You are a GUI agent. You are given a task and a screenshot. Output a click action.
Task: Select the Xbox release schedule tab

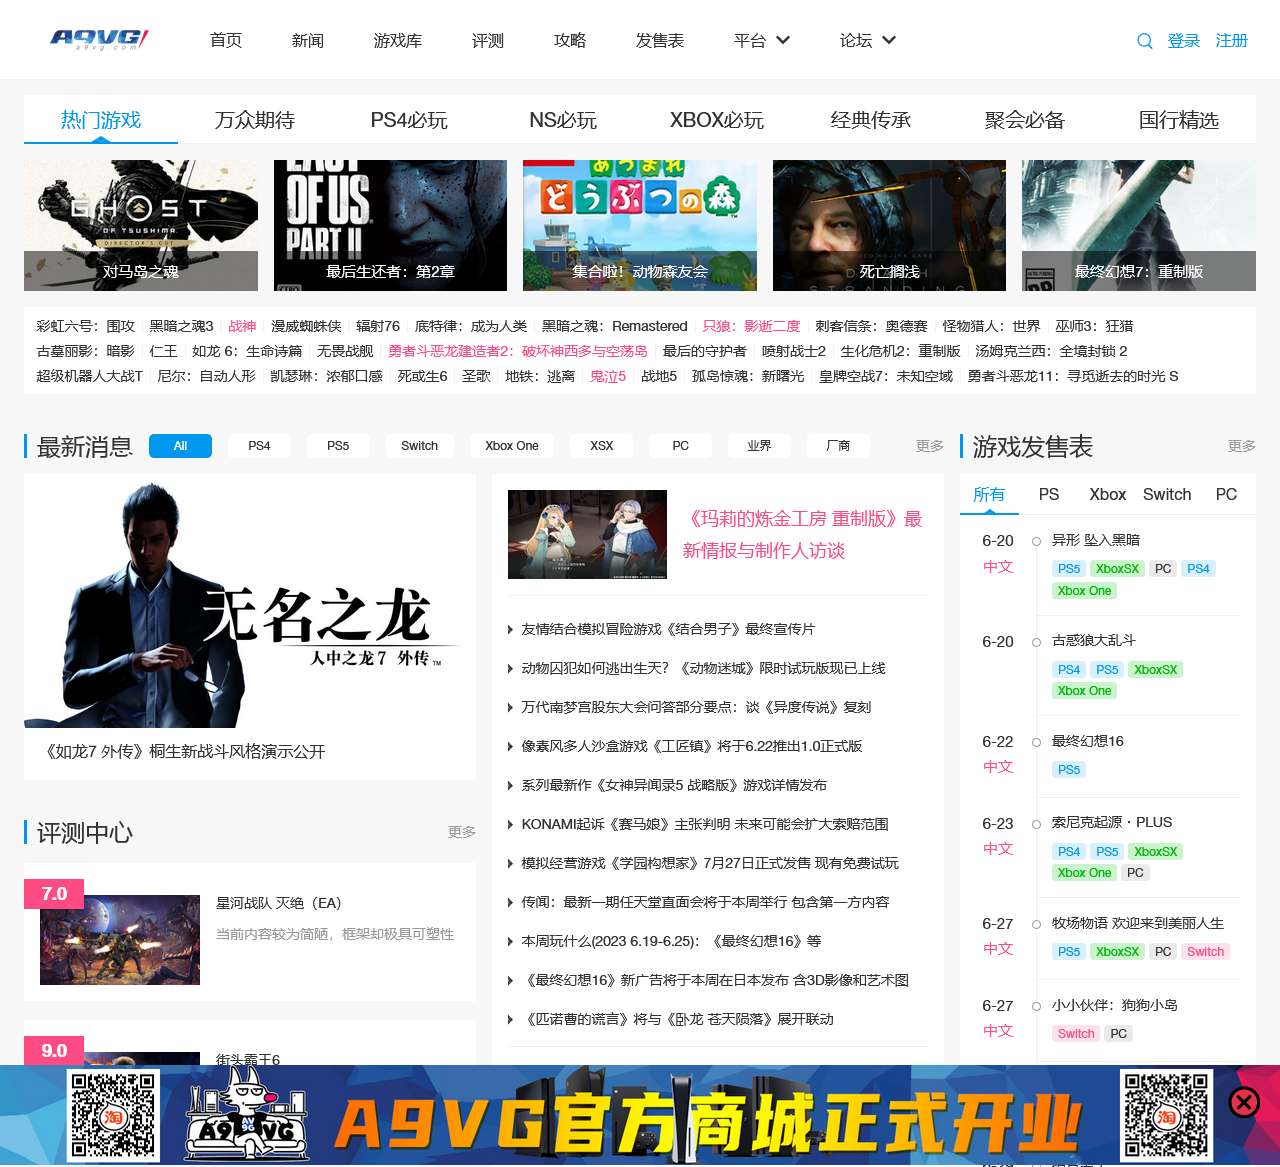click(1108, 495)
